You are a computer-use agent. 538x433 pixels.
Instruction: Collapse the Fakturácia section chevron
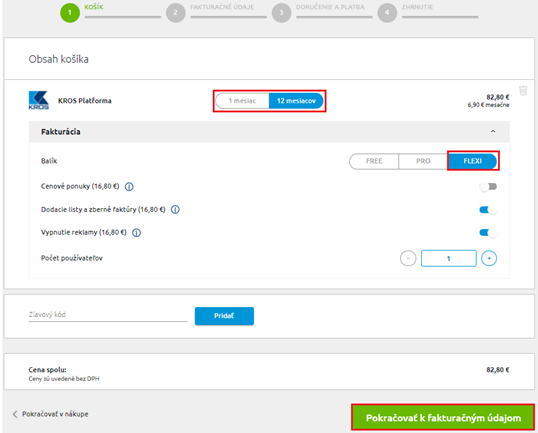[x=493, y=131]
